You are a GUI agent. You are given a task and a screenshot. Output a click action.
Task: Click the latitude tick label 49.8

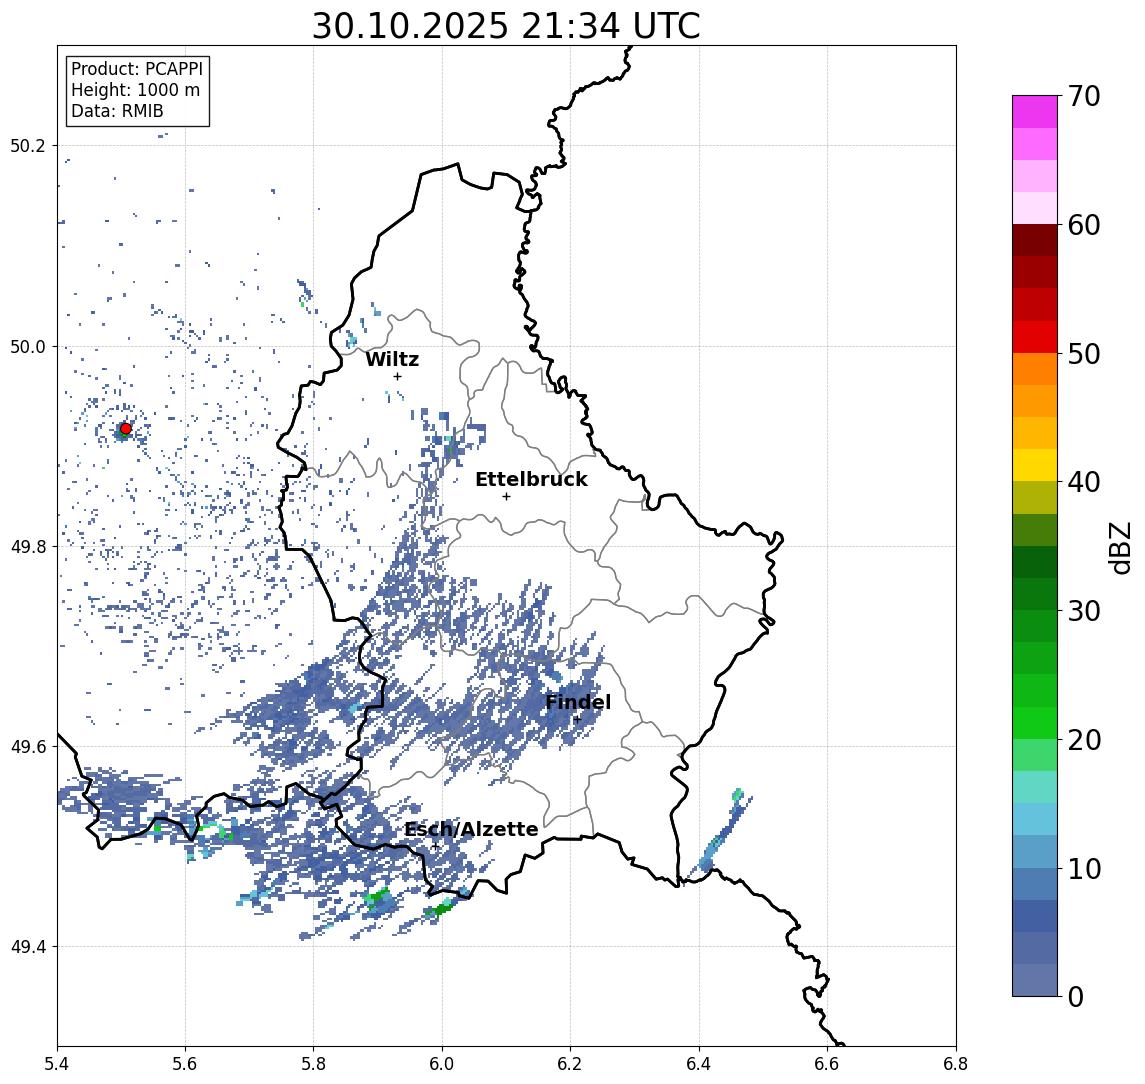pyautogui.click(x=28, y=546)
